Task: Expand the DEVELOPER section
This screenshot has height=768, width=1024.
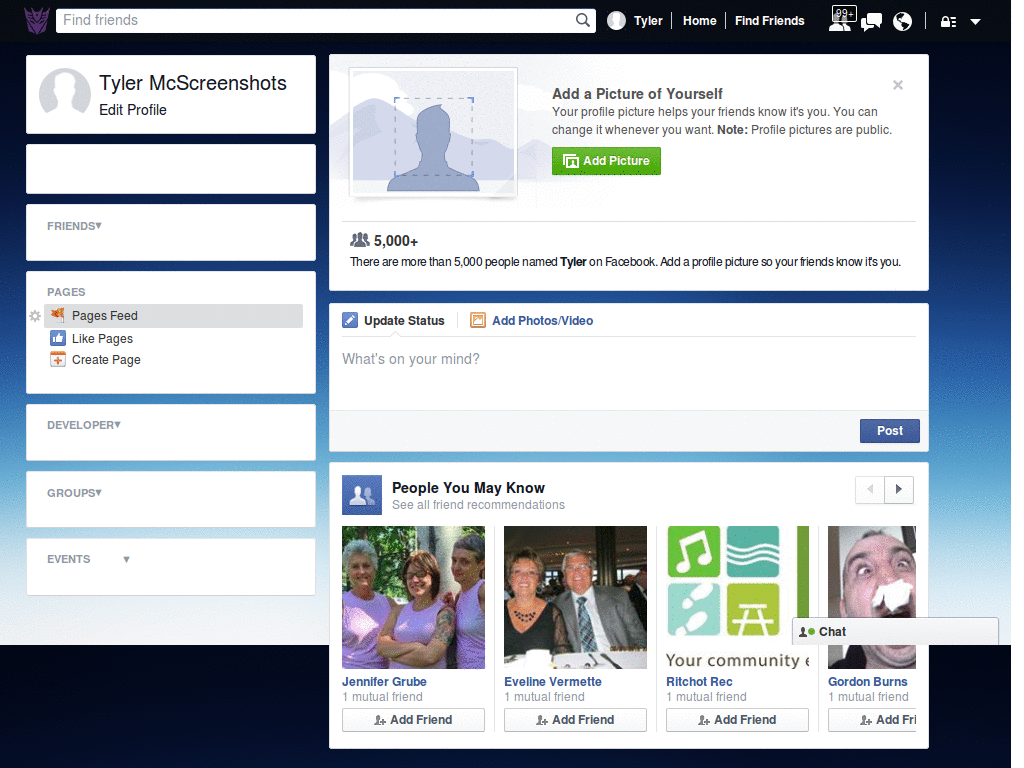Action: tap(84, 425)
